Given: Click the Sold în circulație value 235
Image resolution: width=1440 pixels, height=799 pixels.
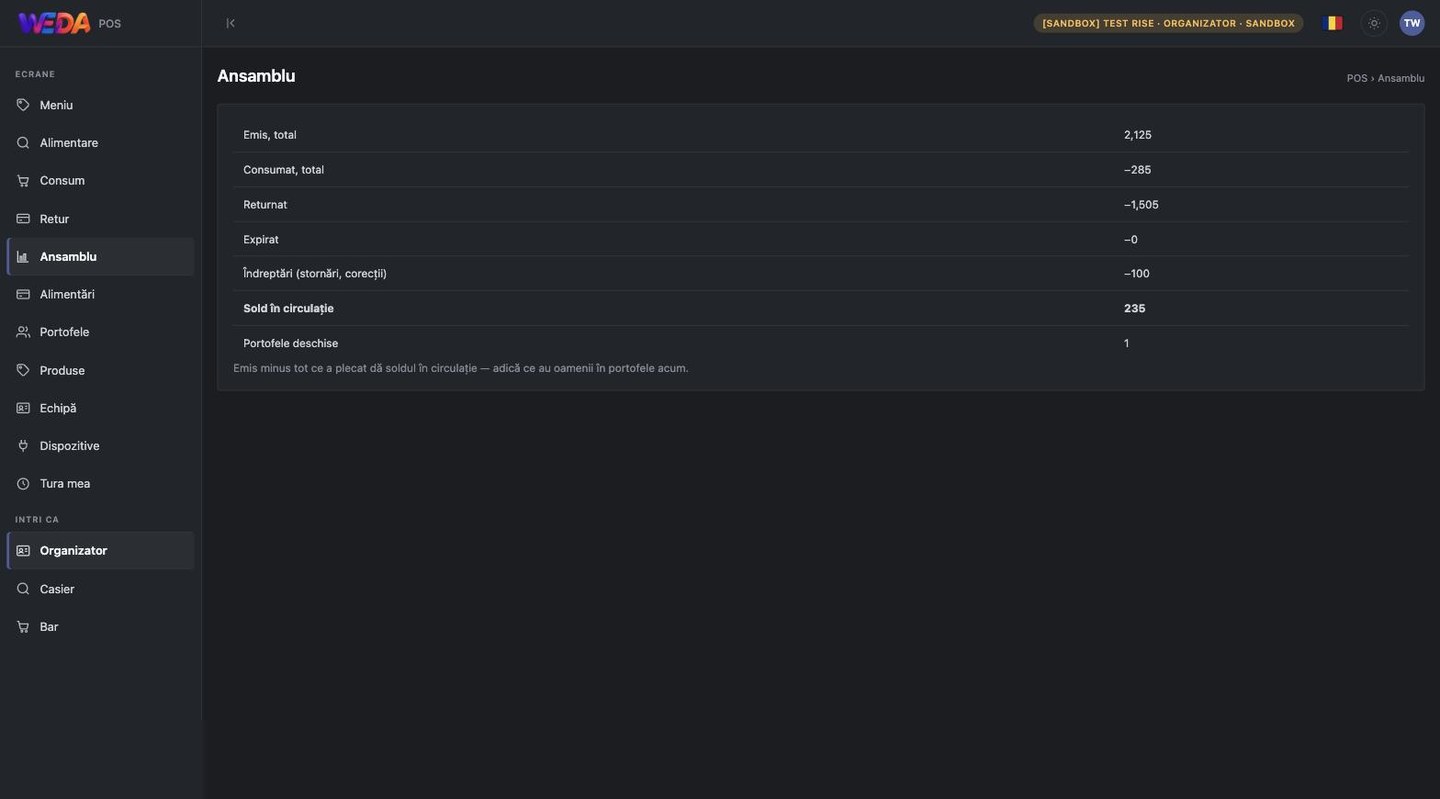Looking at the screenshot, I should (x=1135, y=309).
